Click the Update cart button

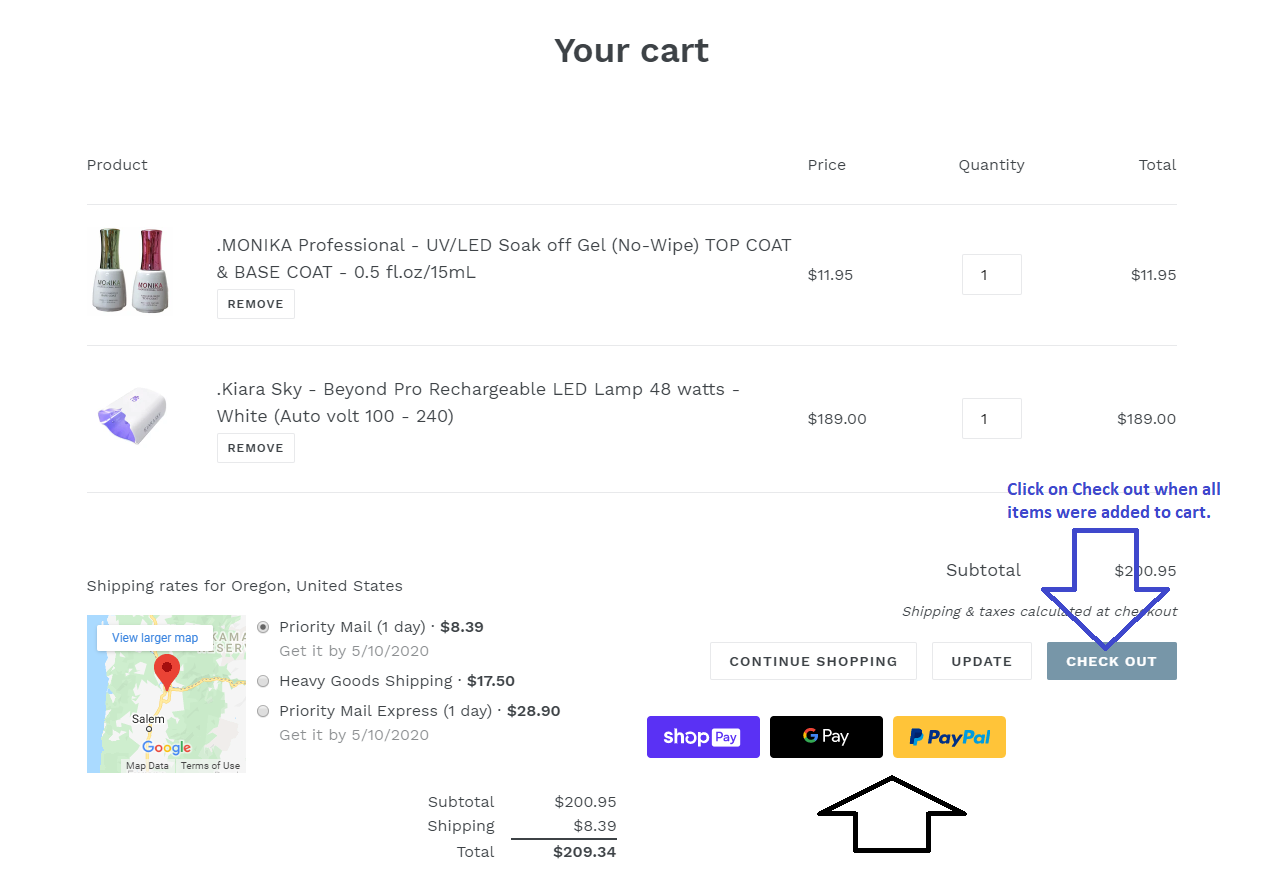(x=981, y=661)
